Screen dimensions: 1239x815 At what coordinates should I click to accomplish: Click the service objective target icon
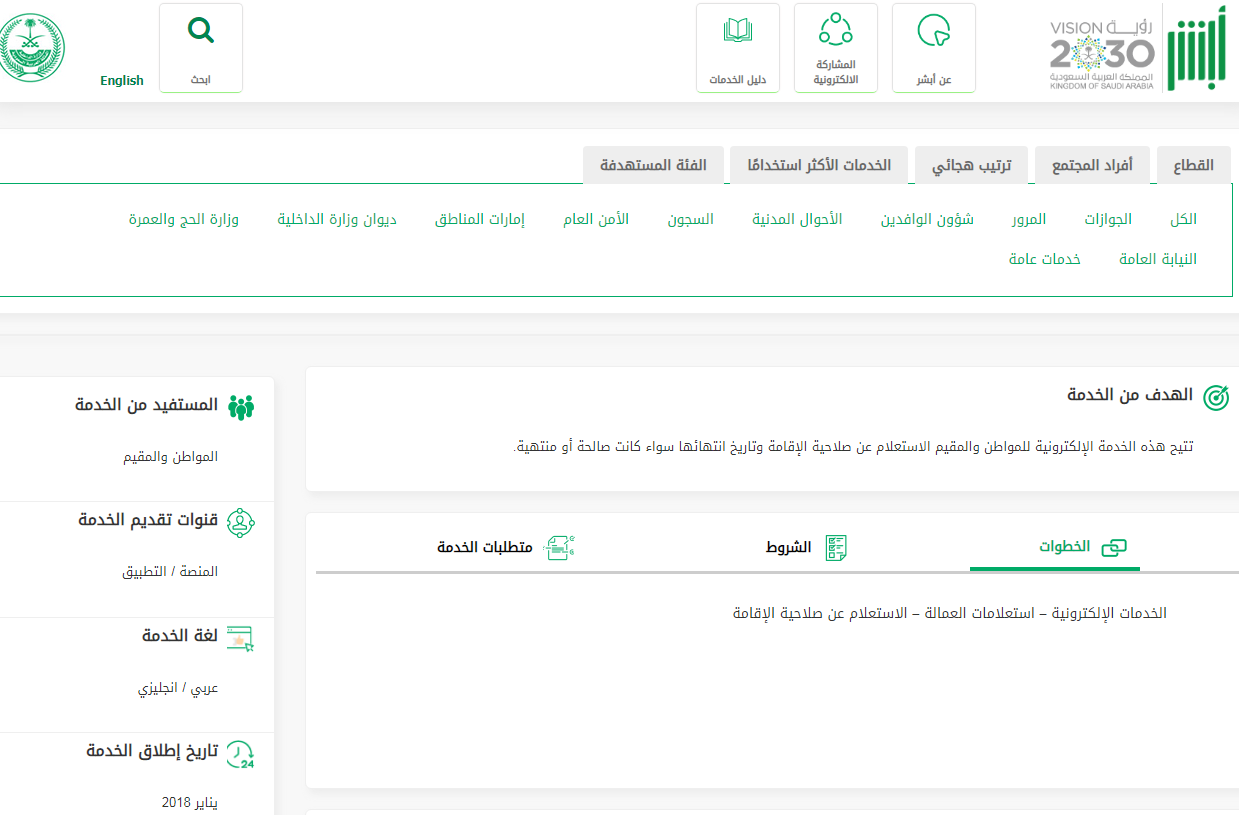[x=1215, y=397]
